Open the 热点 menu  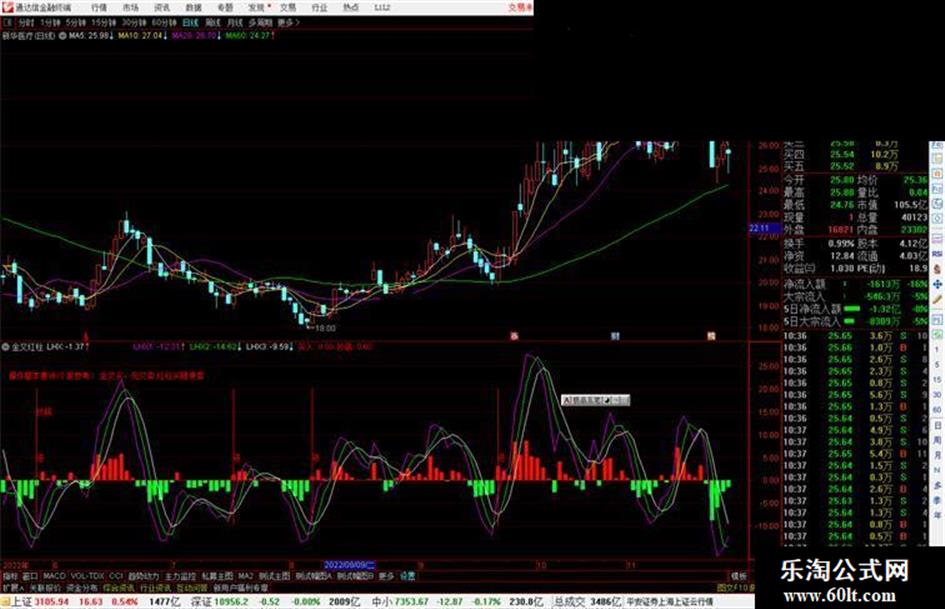click(351, 7)
